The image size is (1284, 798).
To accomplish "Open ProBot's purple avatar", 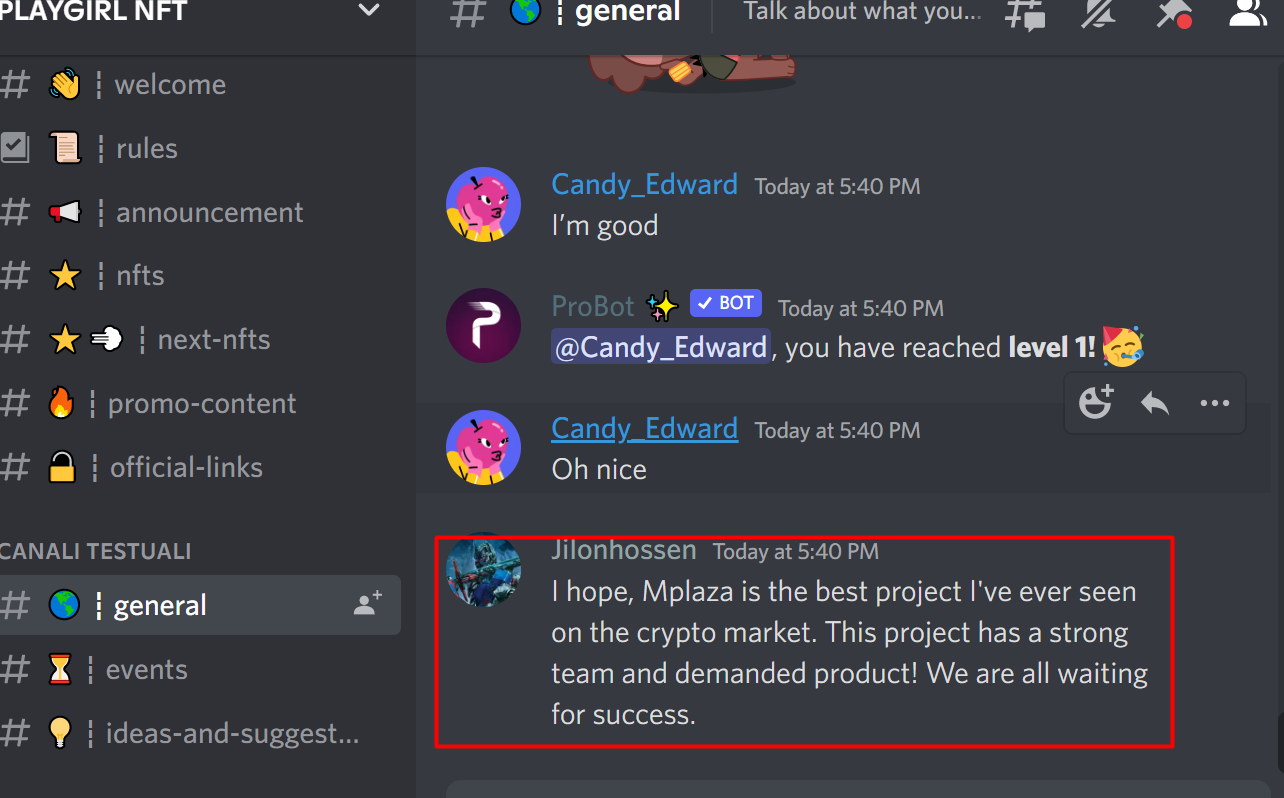I will [x=483, y=326].
